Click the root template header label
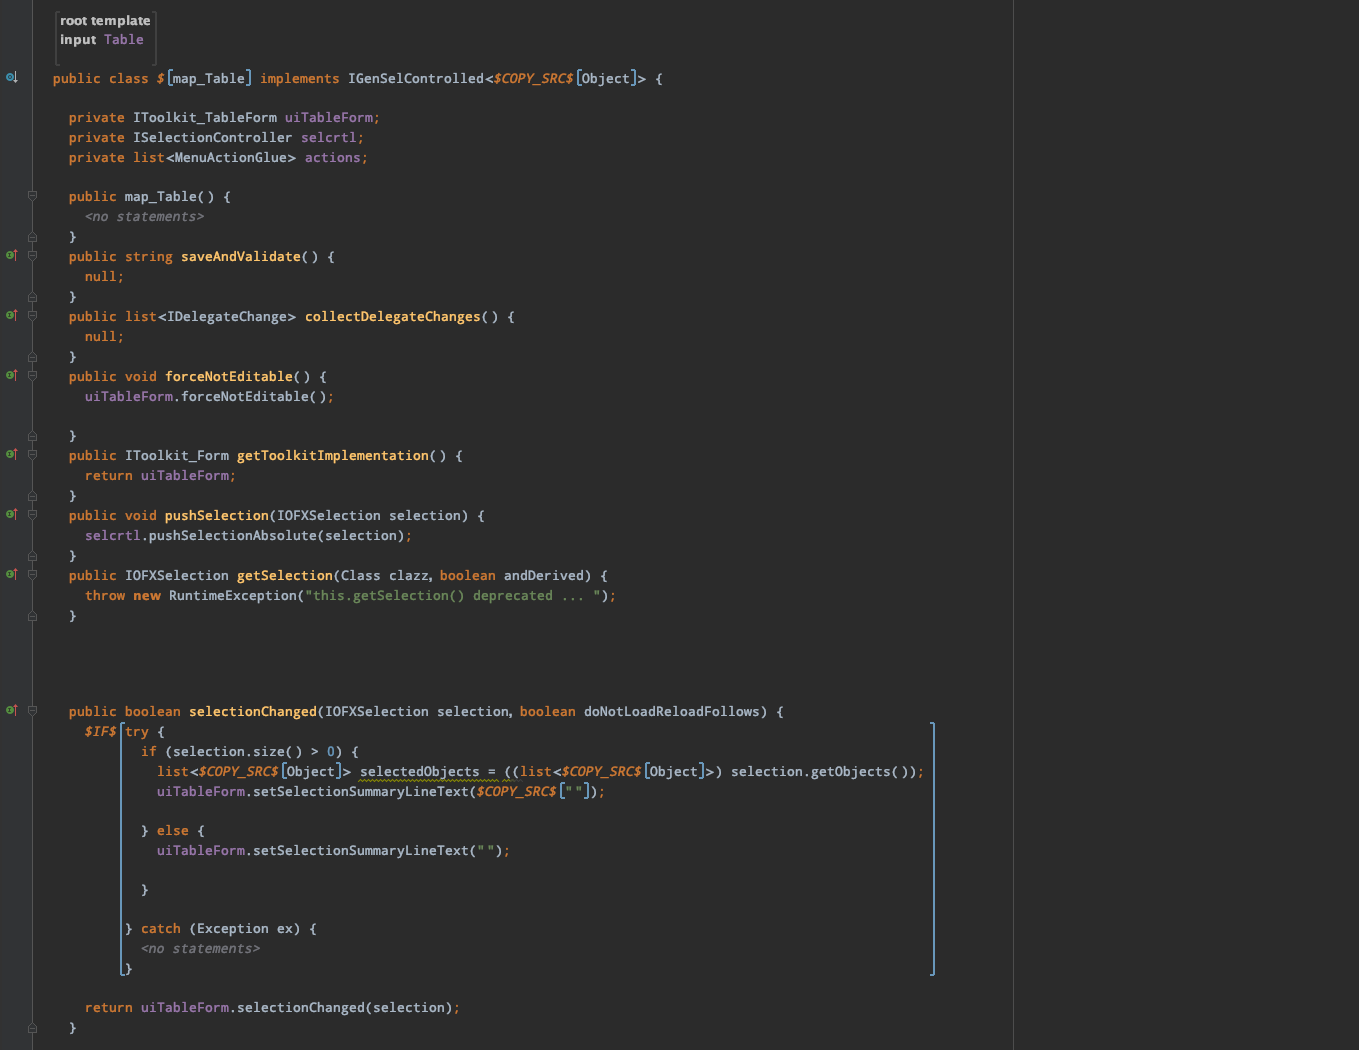 [104, 19]
